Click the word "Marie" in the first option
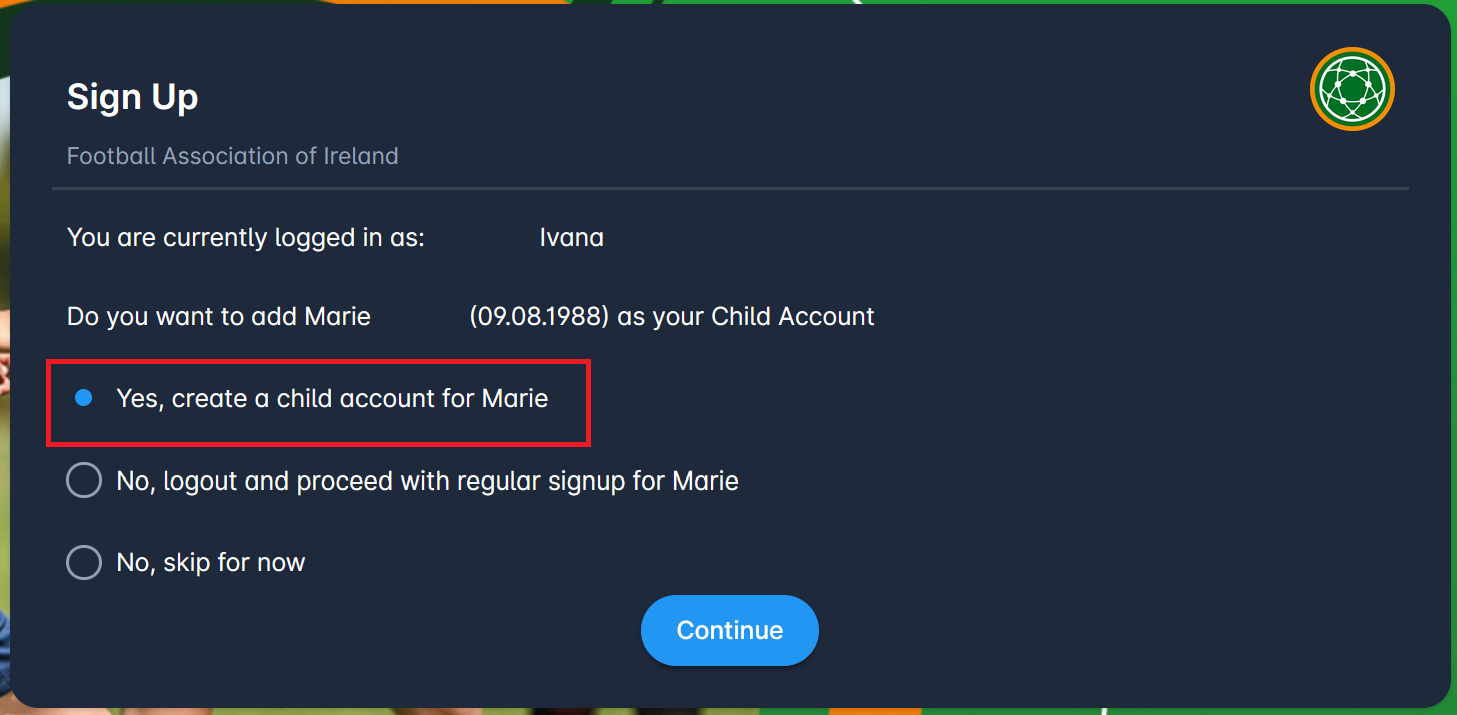 513,398
